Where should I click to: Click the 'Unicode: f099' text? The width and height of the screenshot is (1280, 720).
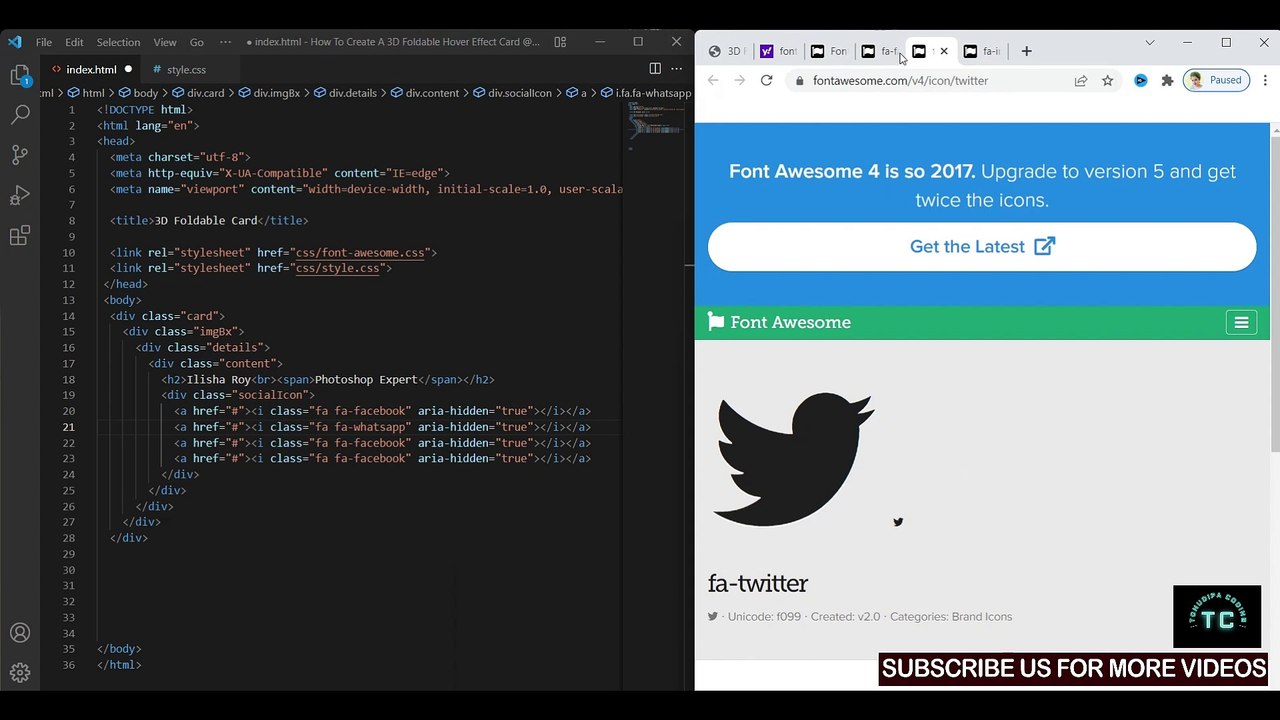tap(764, 617)
